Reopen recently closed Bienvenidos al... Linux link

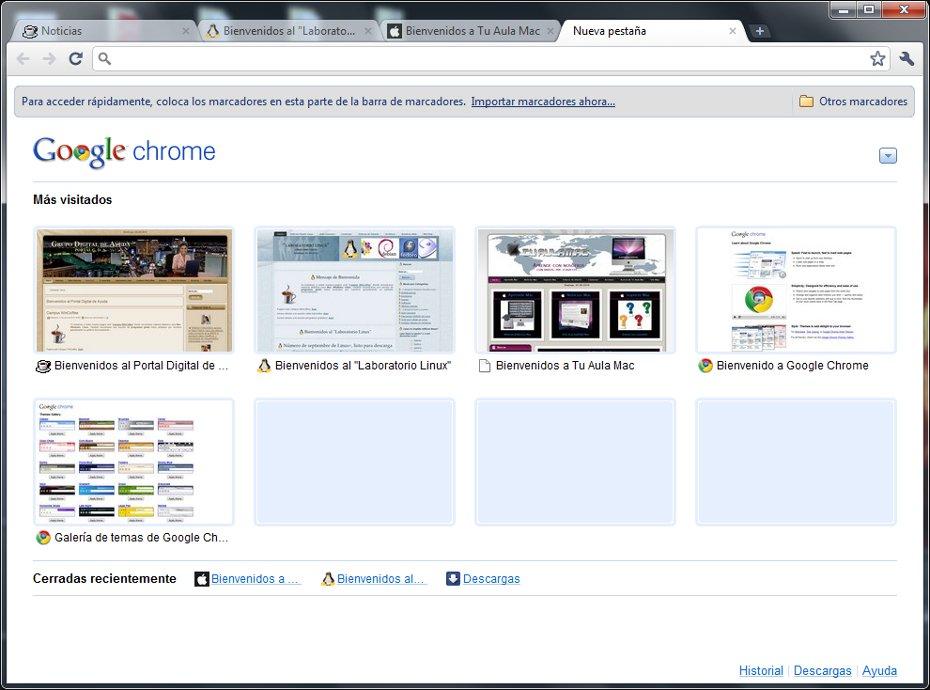tap(380, 578)
